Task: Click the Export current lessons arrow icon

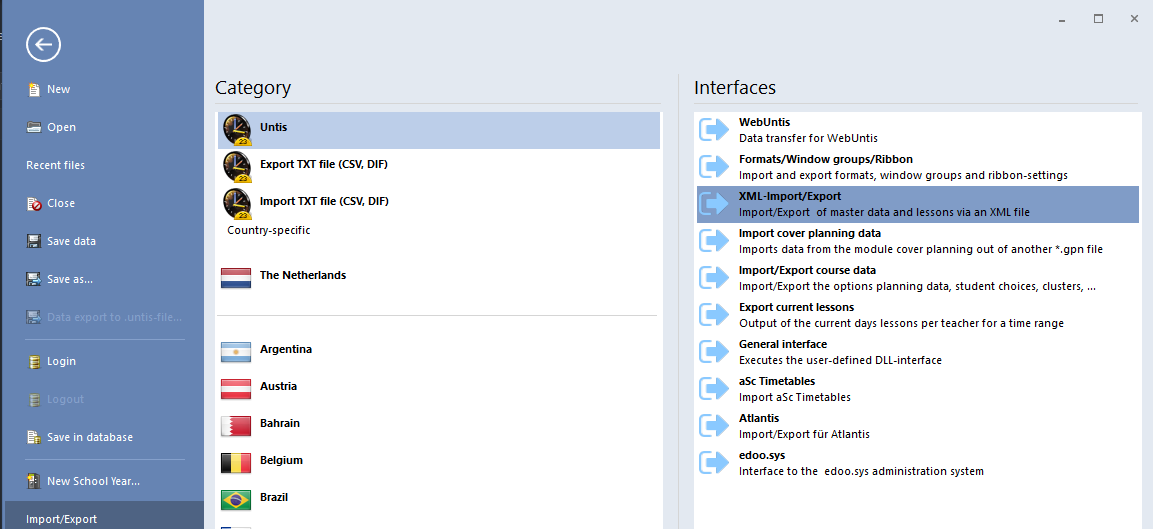Action: [x=713, y=314]
